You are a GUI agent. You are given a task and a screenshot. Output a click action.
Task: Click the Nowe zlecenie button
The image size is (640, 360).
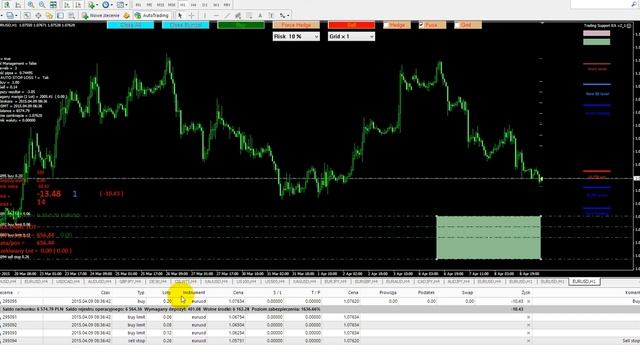click(101, 16)
